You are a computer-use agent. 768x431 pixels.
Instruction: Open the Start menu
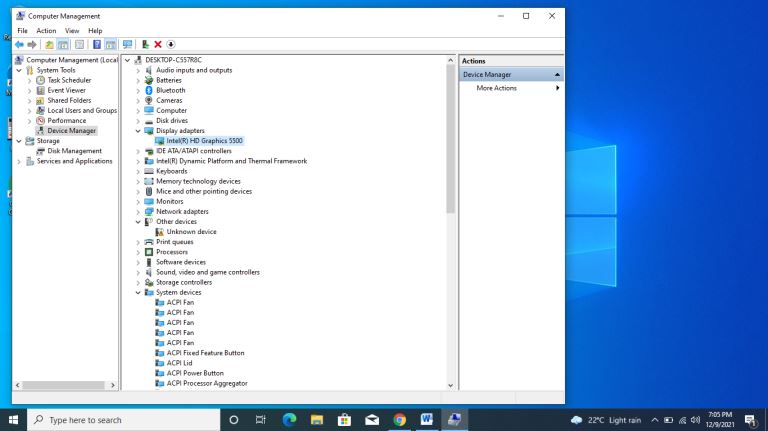click(13, 420)
